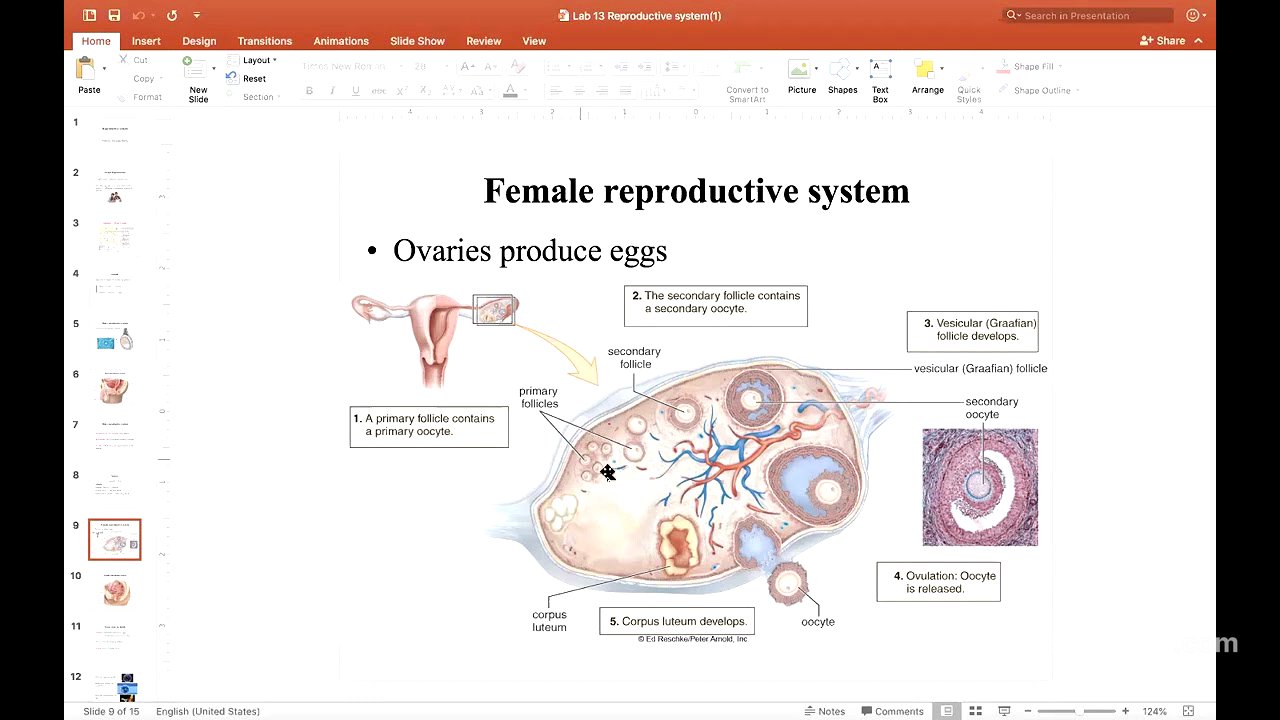Switch to Normal view icon

[946, 711]
